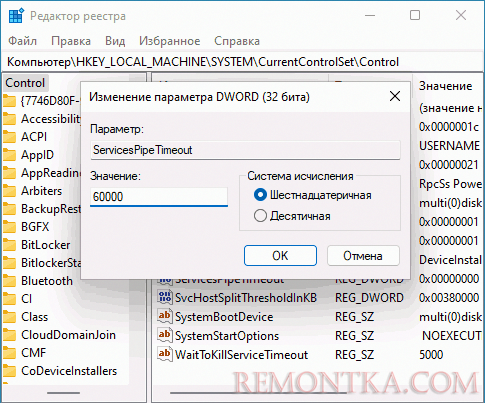Select the CoDeviceInstallers key label
This screenshot has width=485, height=403.
pyautogui.click(x=69, y=371)
